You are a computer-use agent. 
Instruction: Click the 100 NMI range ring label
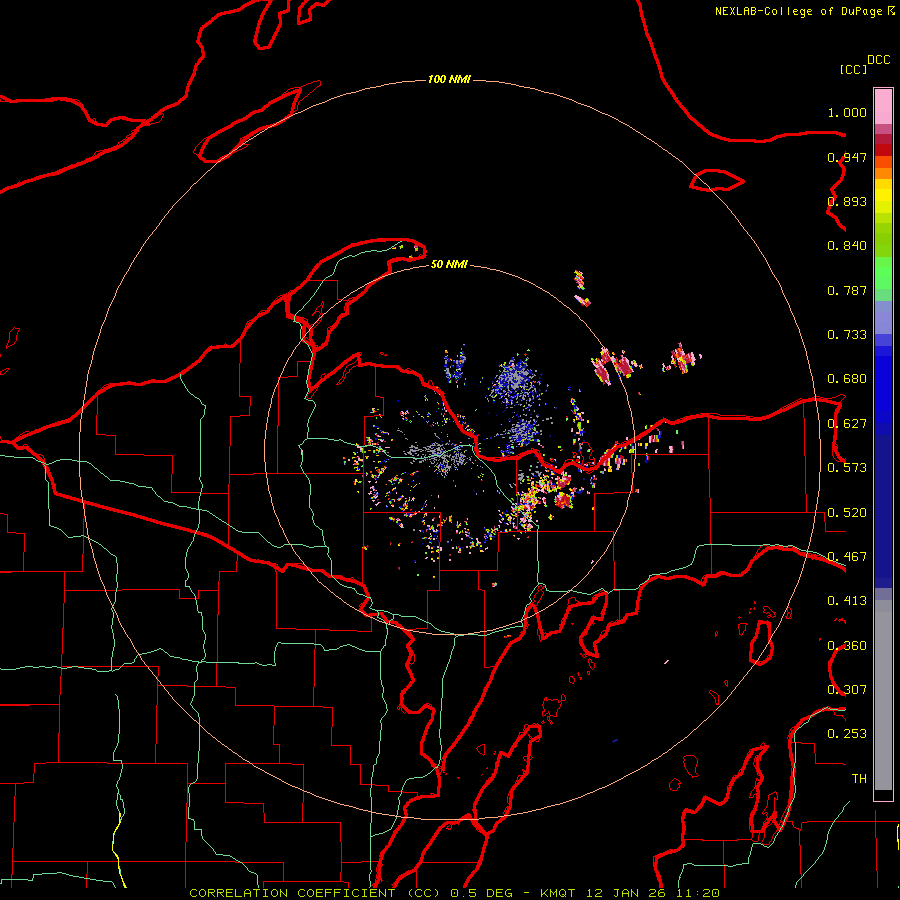[449, 79]
